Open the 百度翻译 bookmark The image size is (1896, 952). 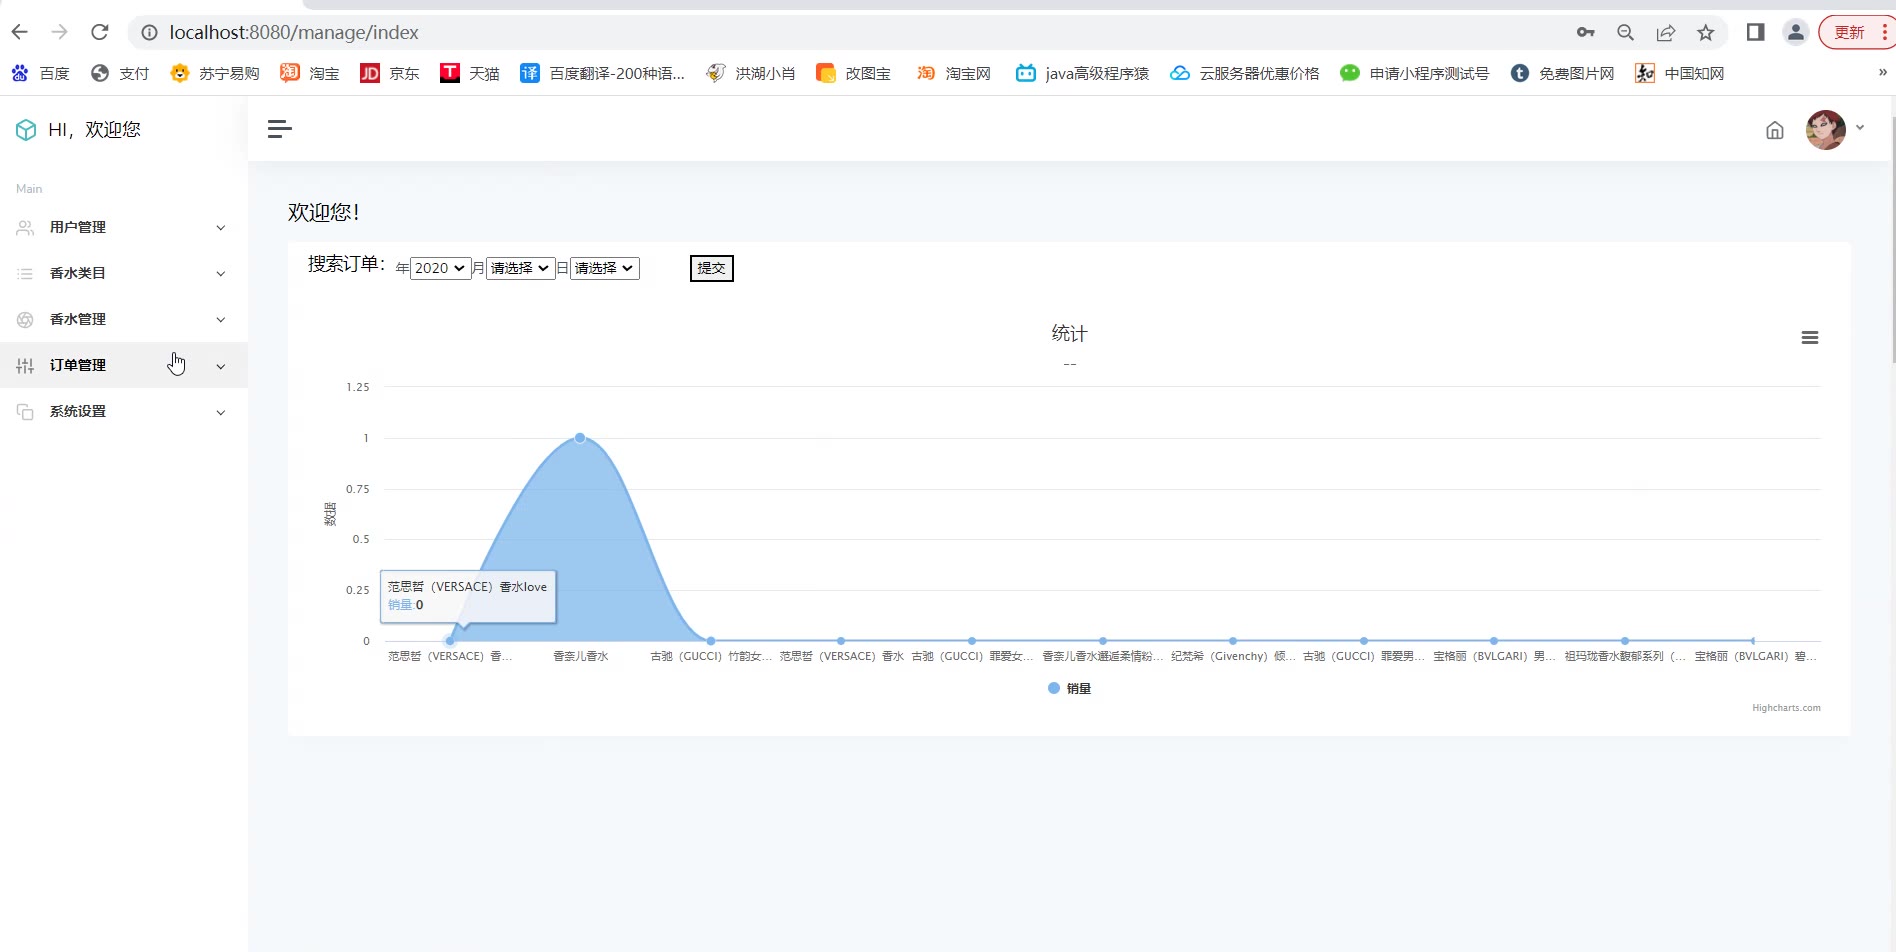[x=603, y=73]
